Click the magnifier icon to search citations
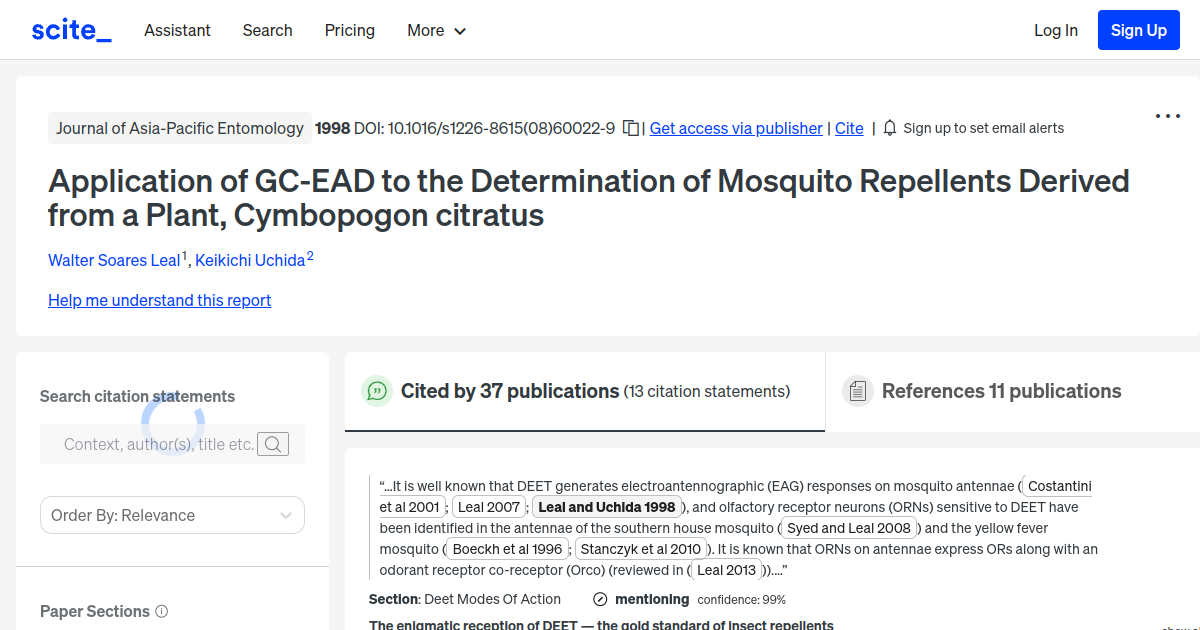The image size is (1200, 630). [272, 444]
